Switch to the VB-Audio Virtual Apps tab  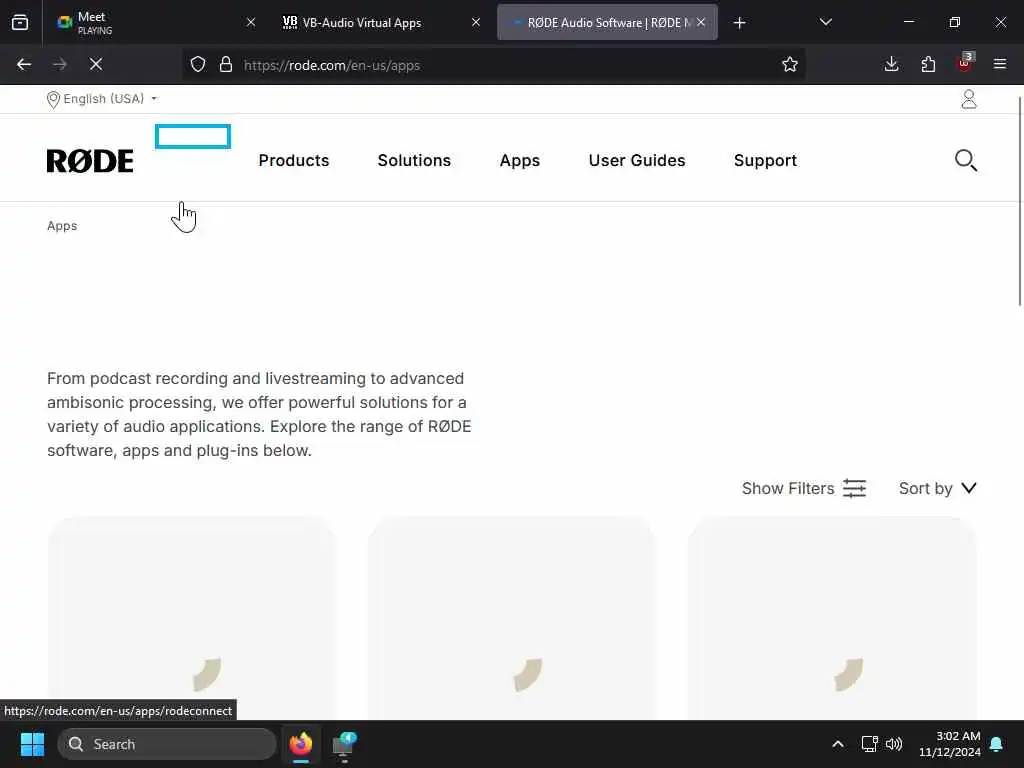click(x=381, y=22)
